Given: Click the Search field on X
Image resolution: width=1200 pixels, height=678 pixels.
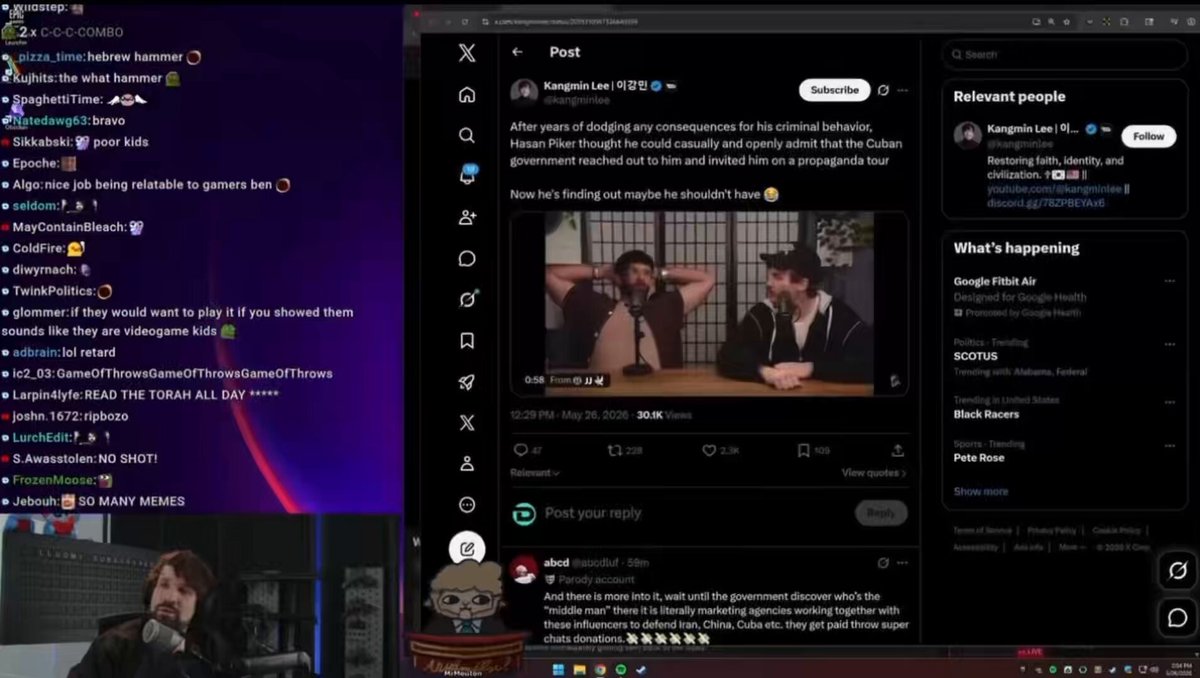Looking at the screenshot, I should click(x=1064, y=54).
